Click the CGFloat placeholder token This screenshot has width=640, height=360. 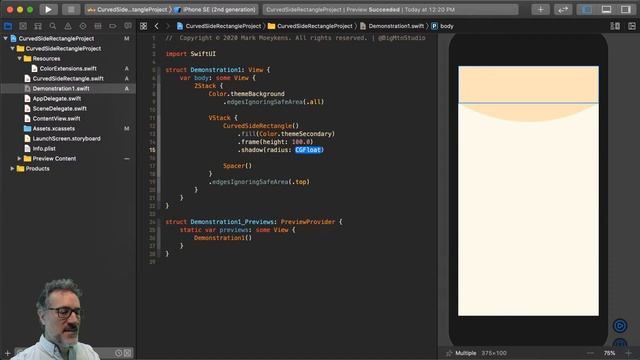click(309, 150)
